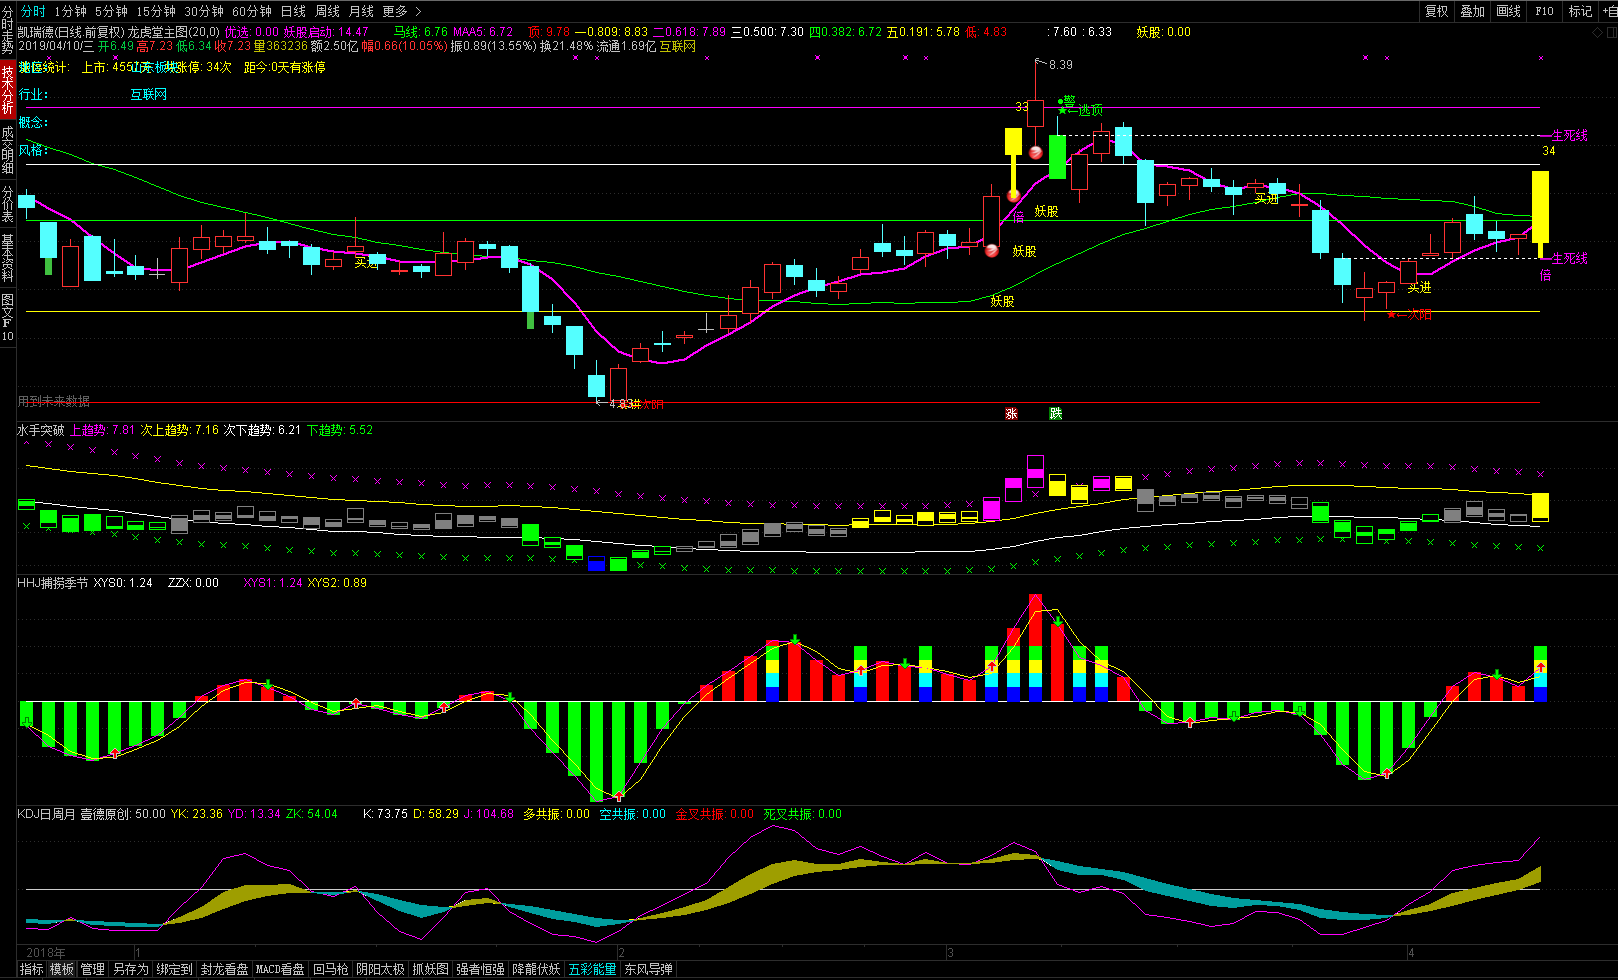Viewport: 1618px width, 980px height.
Task: Select the 抓妖图 template
Action: (431, 969)
